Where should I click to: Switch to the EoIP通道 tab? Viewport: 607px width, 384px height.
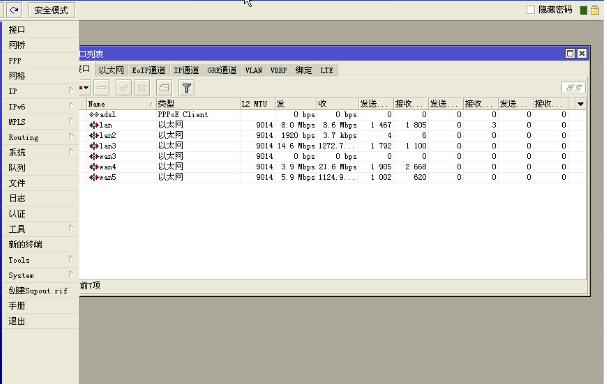(149, 70)
